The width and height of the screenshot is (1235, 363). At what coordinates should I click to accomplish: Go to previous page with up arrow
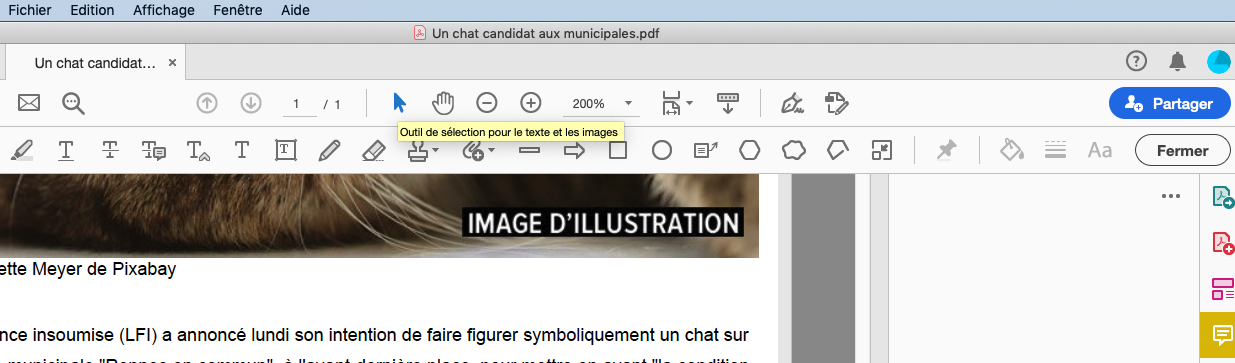207,102
